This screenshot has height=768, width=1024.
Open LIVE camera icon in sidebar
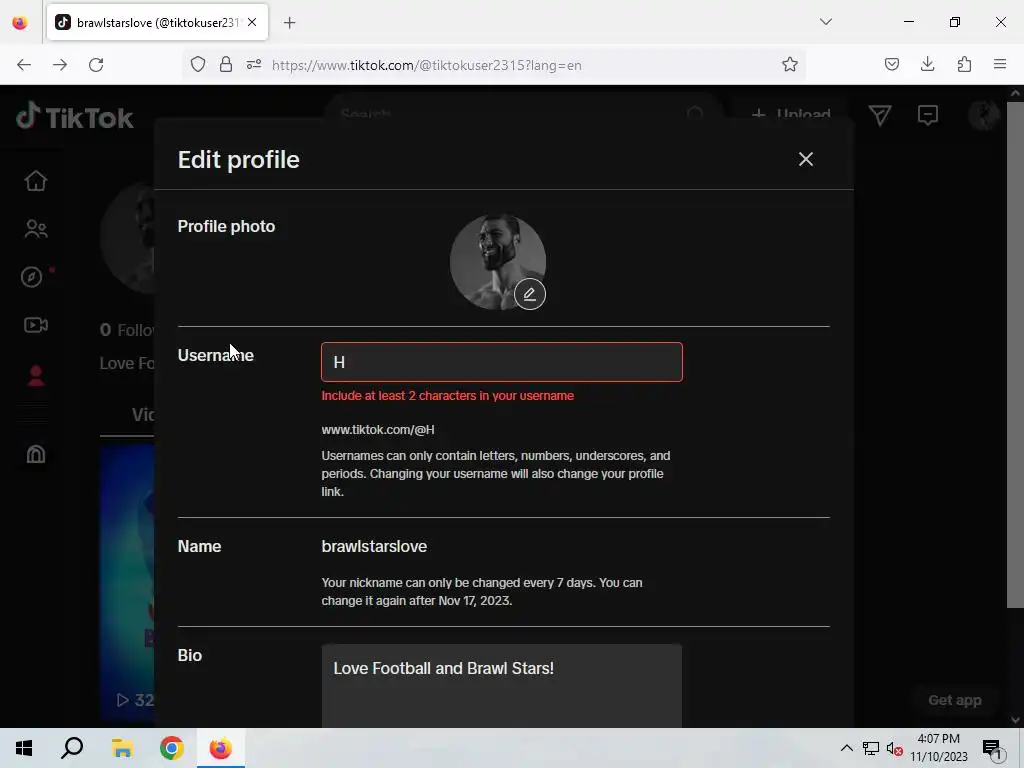[x=36, y=325]
